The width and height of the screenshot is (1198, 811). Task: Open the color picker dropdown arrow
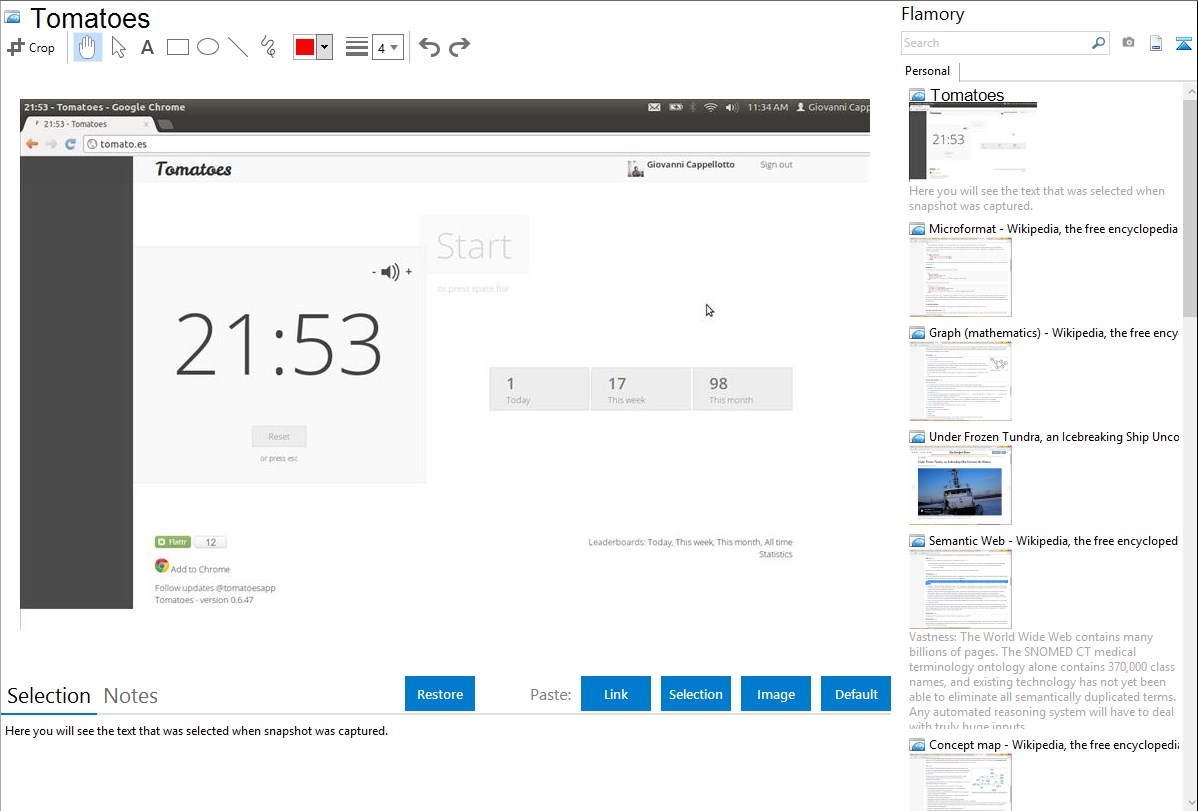point(324,47)
